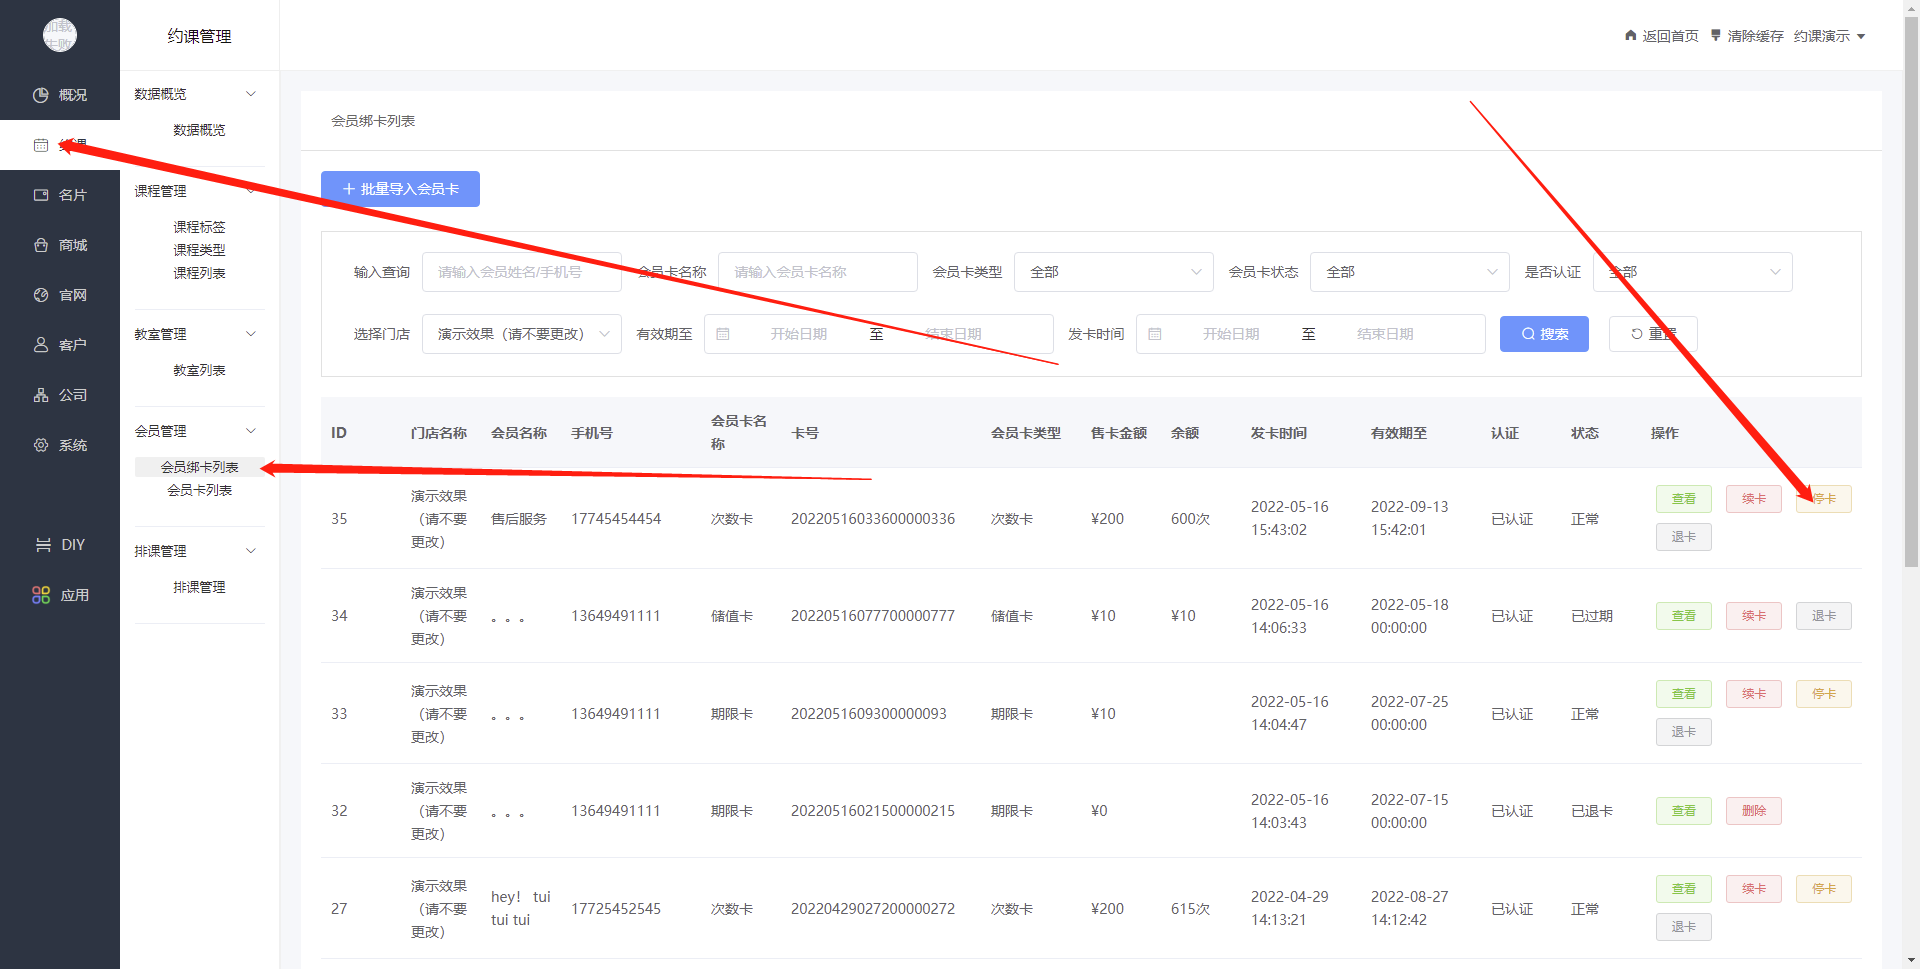The height and width of the screenshot is (969, 1920).
Task: Click 查看 for card ID 32
Action: (1684, 811)
